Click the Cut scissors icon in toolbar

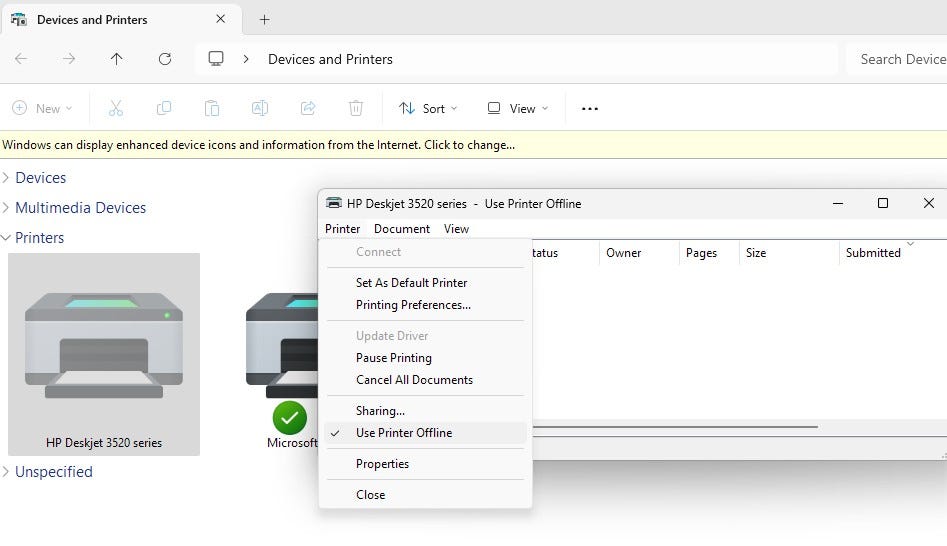click(115, 108)
